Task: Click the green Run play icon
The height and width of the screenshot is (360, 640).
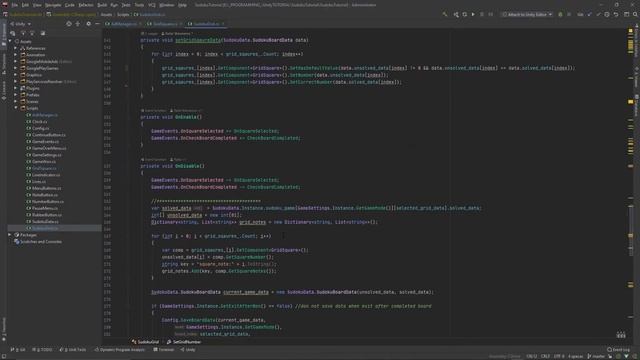Action: pyautogui.click(x=473, y=14)
